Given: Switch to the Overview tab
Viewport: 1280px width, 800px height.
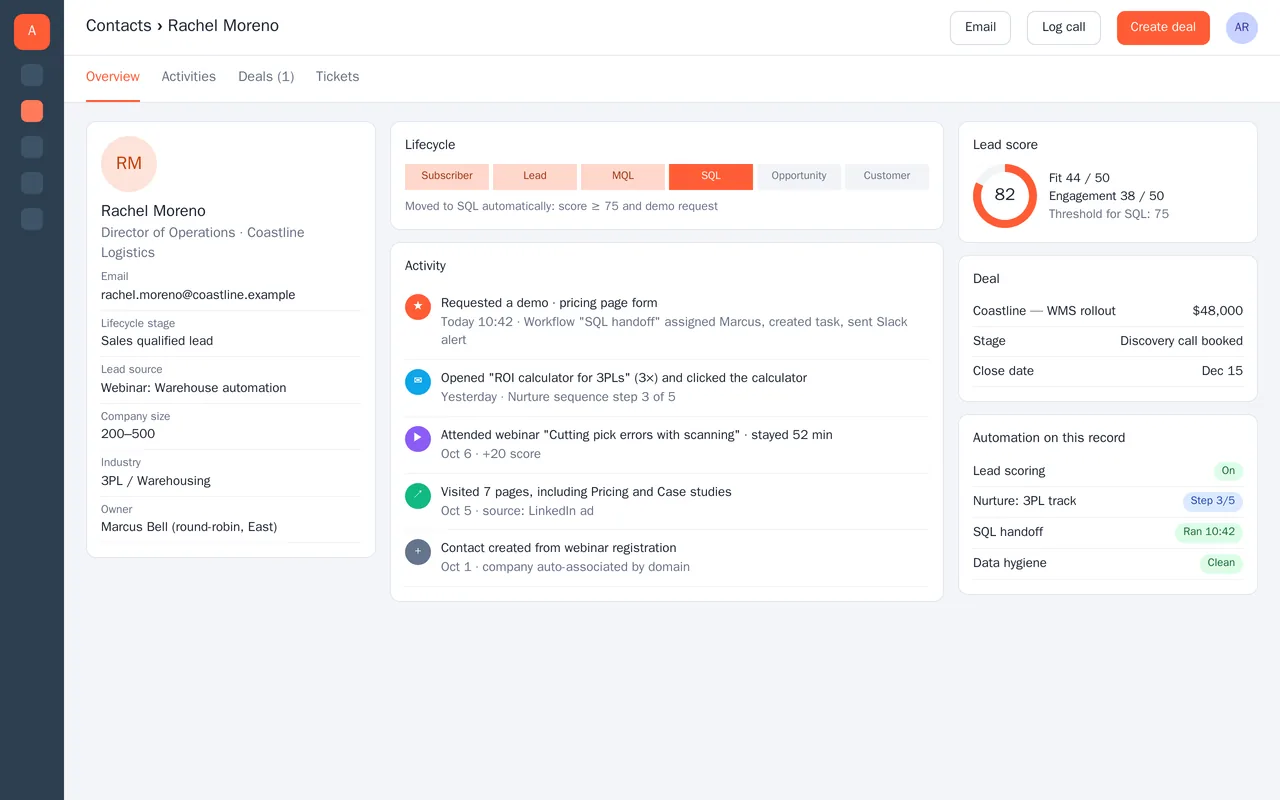Looking at the screenshot, I should click(x=113, y=77).
